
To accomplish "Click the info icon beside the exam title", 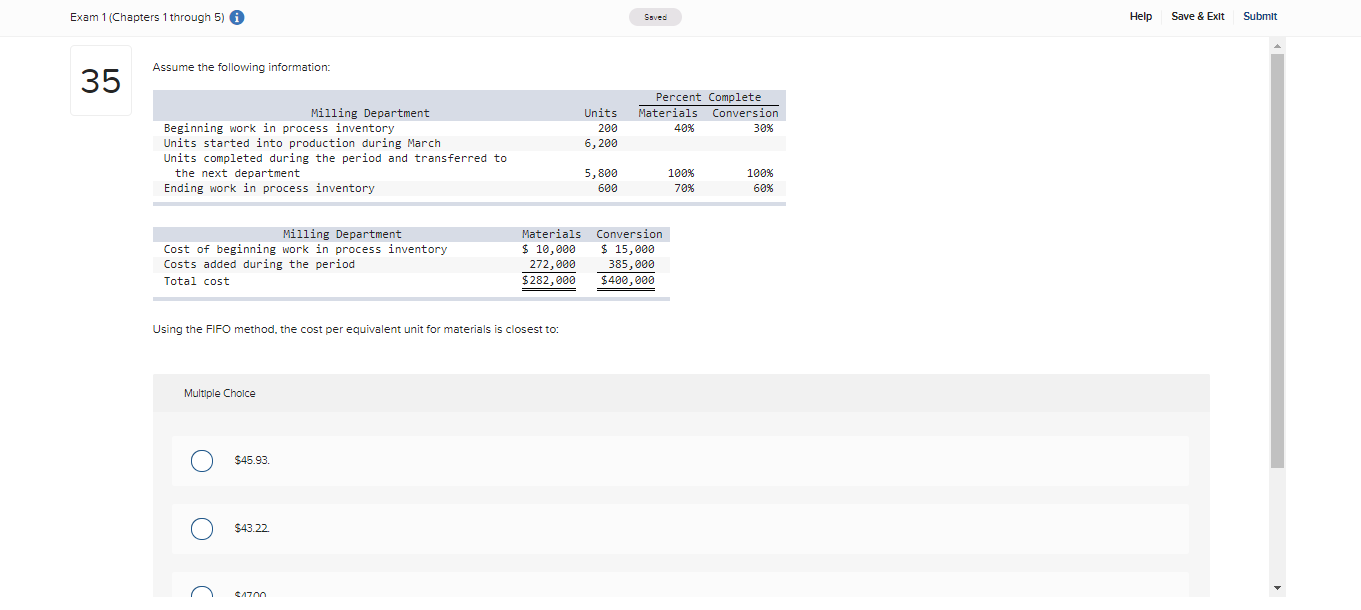I will point(237,17).
